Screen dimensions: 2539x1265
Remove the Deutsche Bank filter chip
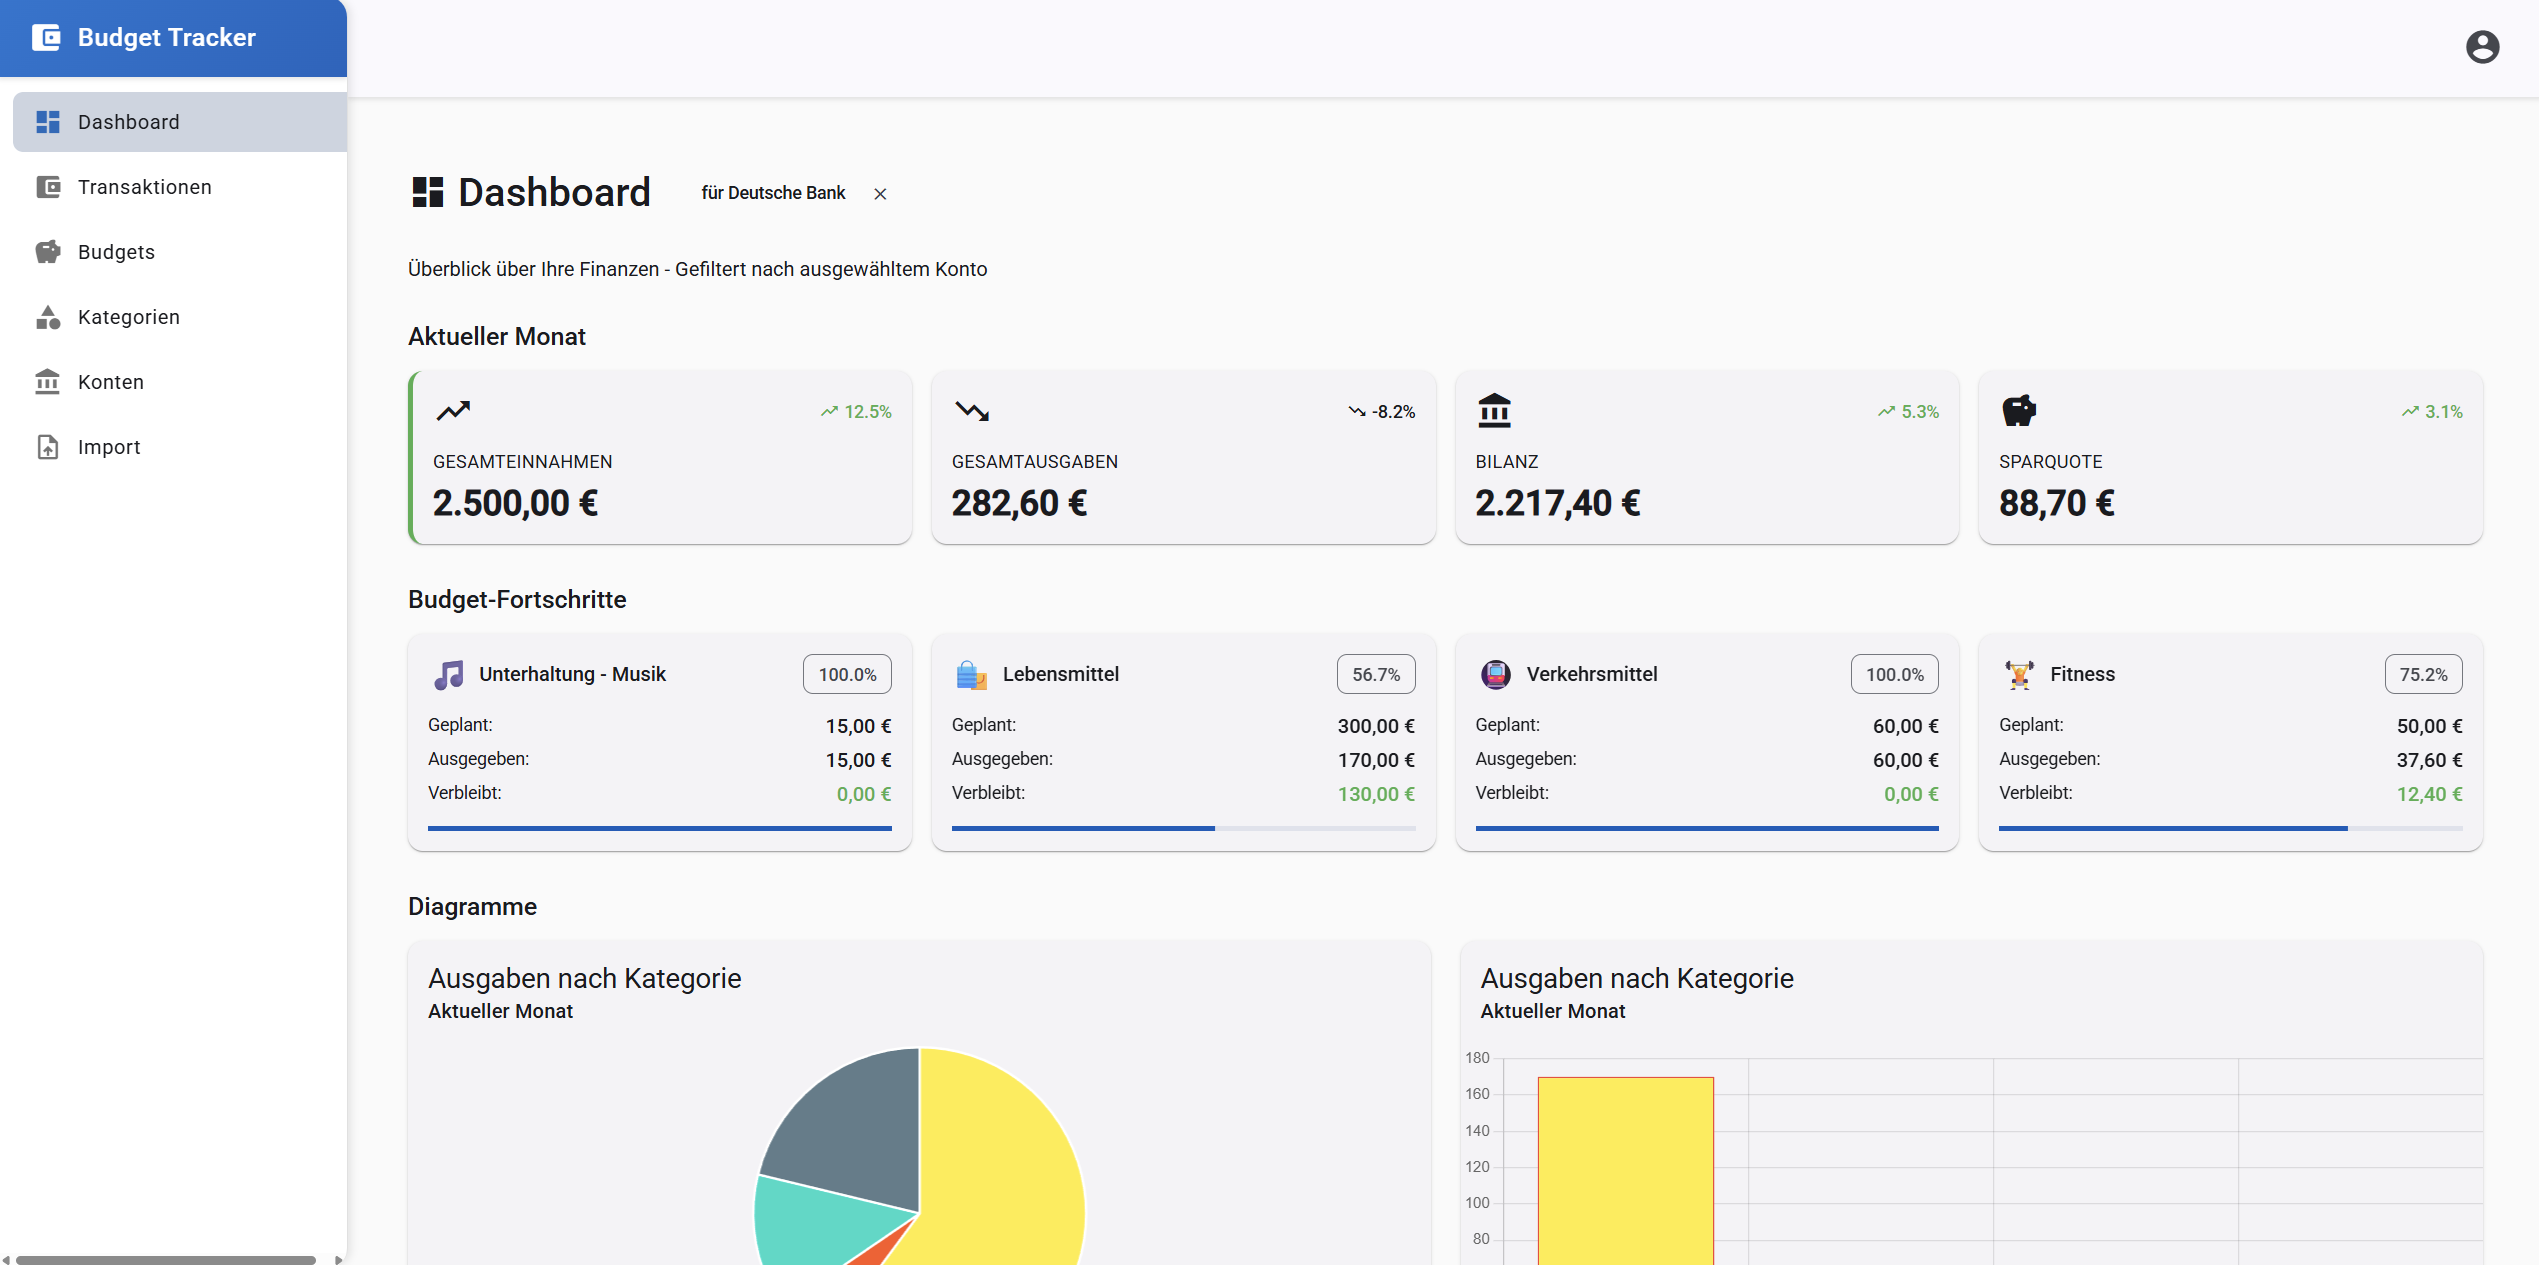(880, 194)
